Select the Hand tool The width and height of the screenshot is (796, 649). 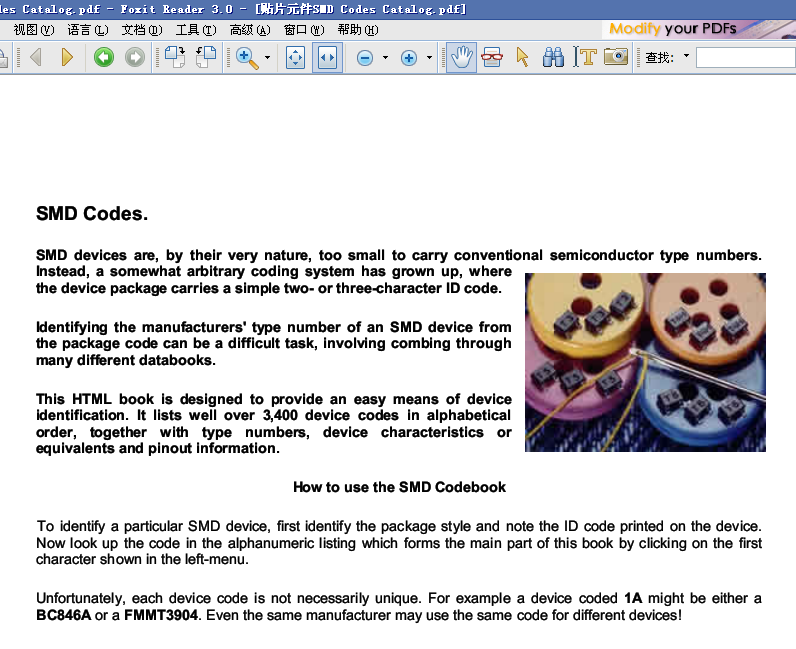coord(461,57)
